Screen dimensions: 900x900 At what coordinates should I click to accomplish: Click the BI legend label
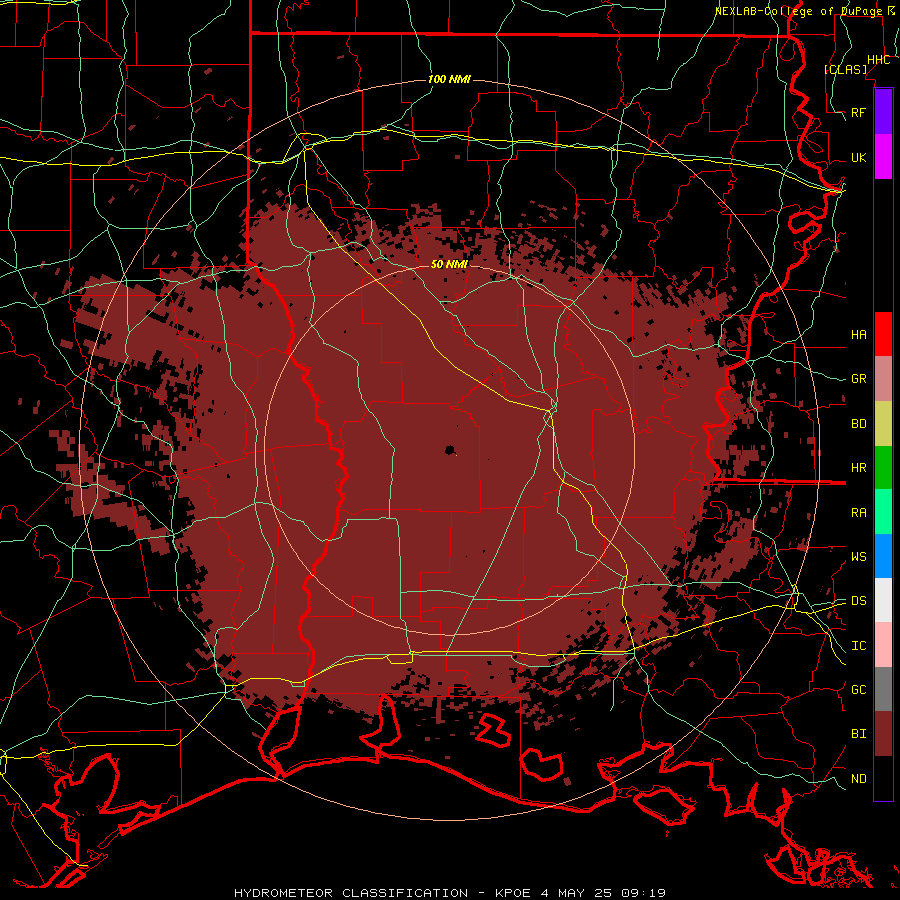point(859,734)
